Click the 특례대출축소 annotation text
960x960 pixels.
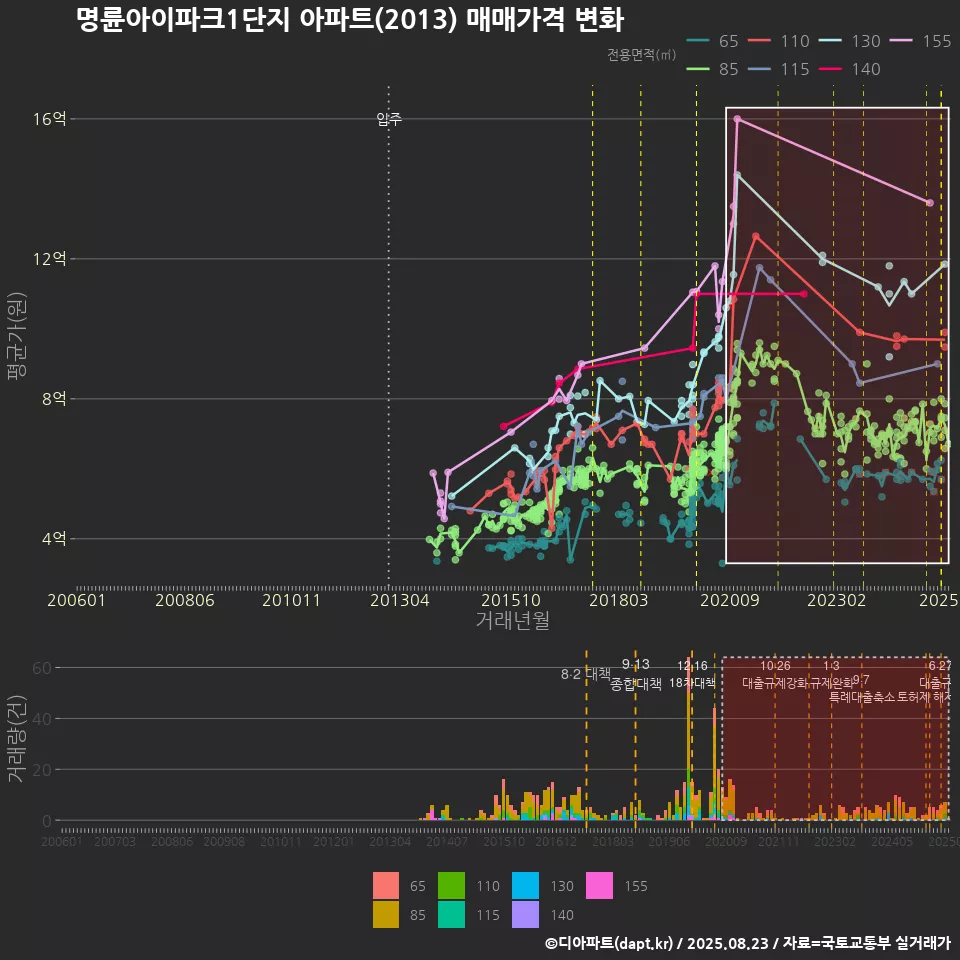tap(862, 697)
